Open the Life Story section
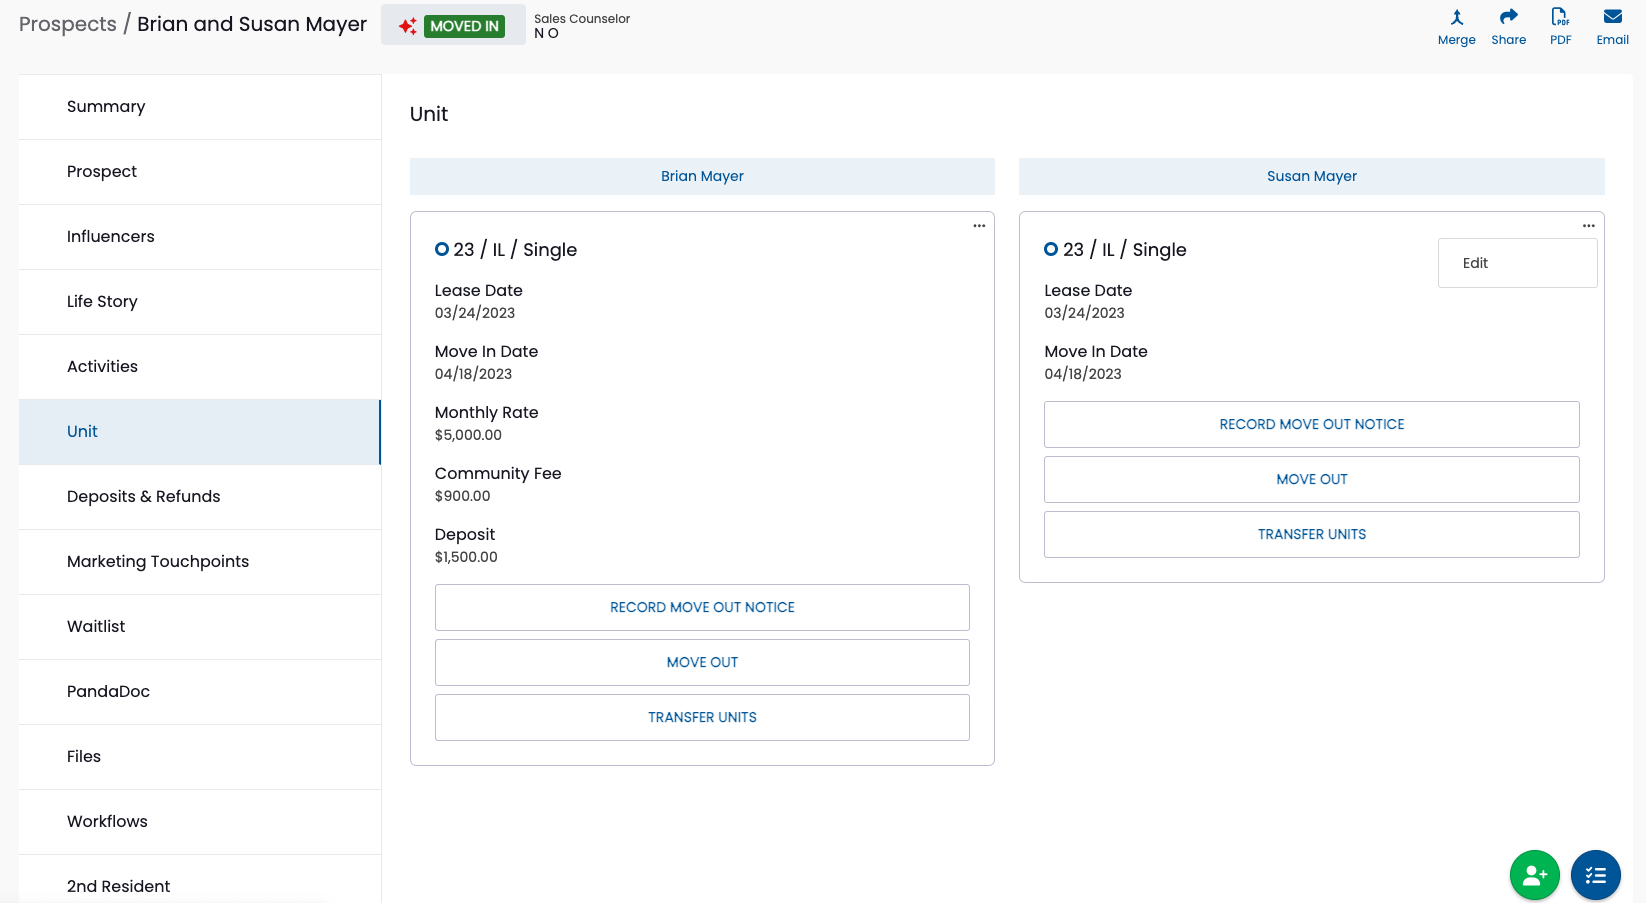1646x903 pixels. [200, 302]
